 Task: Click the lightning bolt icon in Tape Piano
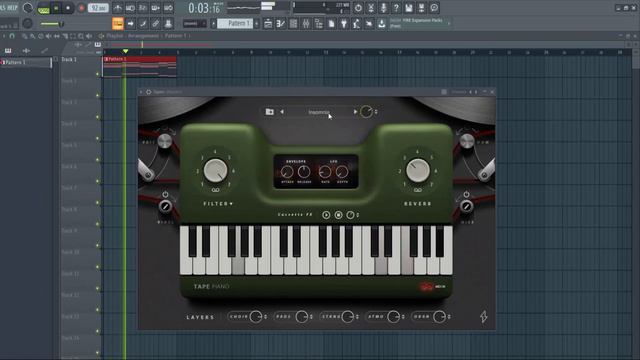[x=484, y=316]
